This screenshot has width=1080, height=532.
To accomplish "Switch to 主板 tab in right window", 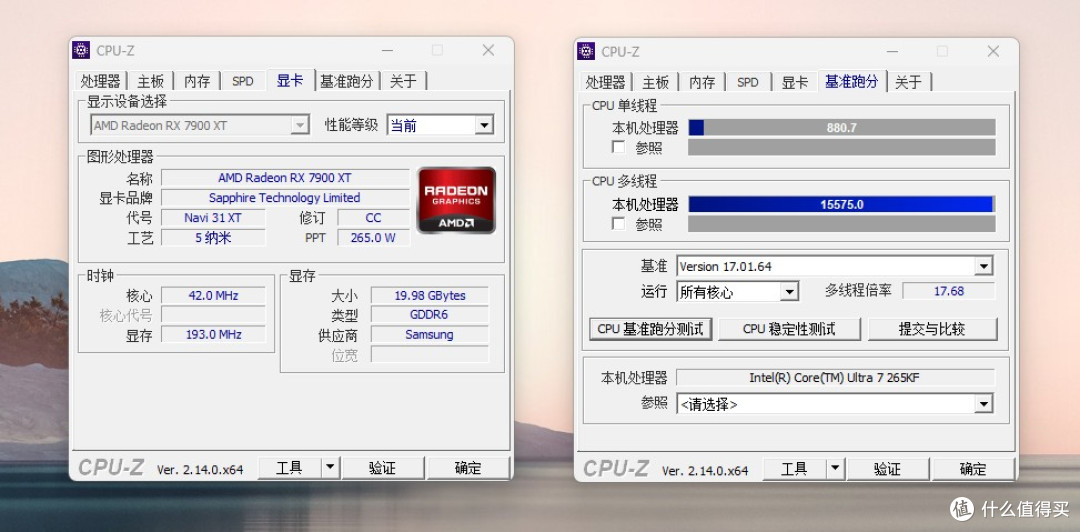I will [x=655, y=82].
